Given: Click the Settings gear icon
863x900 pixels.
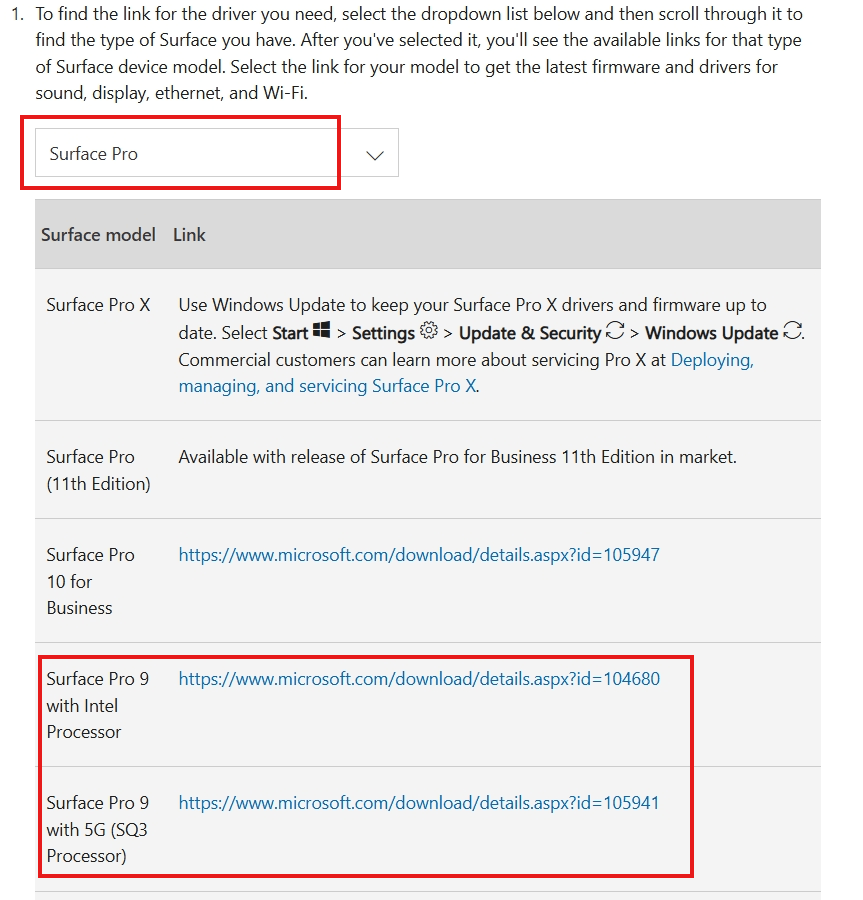Looking at the screenshot, I should coord(429,331).
